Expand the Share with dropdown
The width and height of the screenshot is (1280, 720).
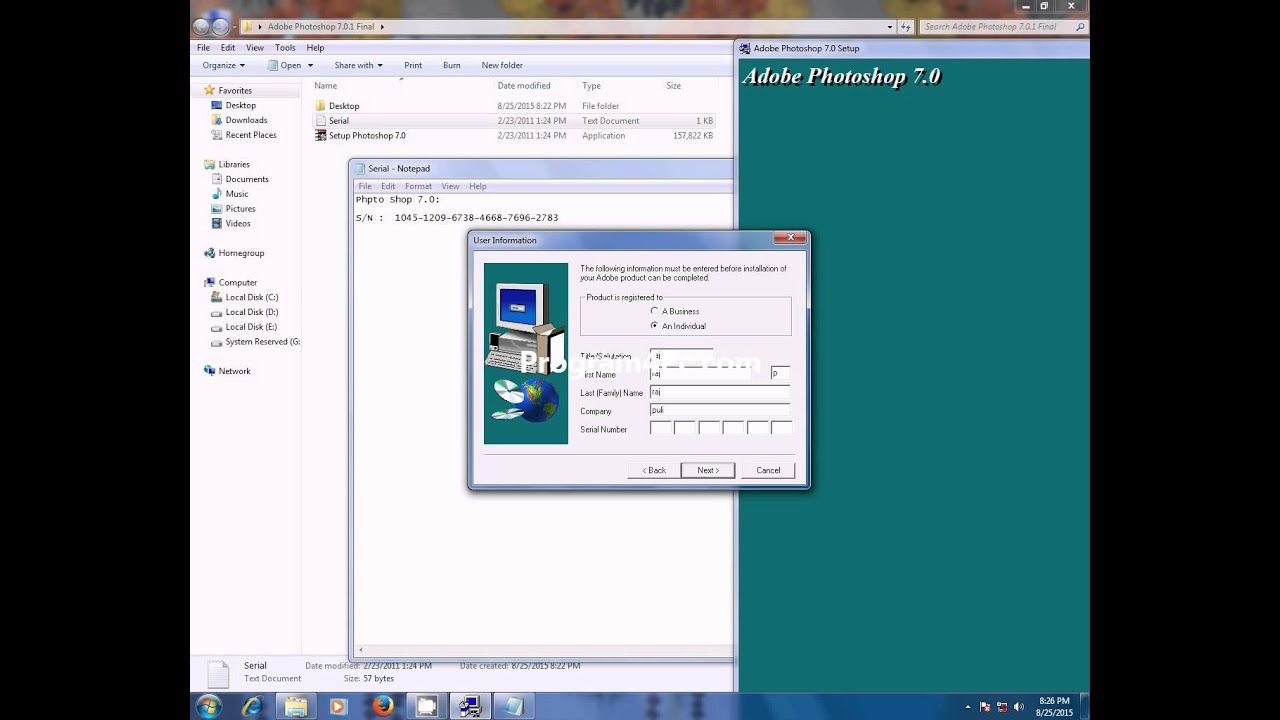[x=358, y=66]
